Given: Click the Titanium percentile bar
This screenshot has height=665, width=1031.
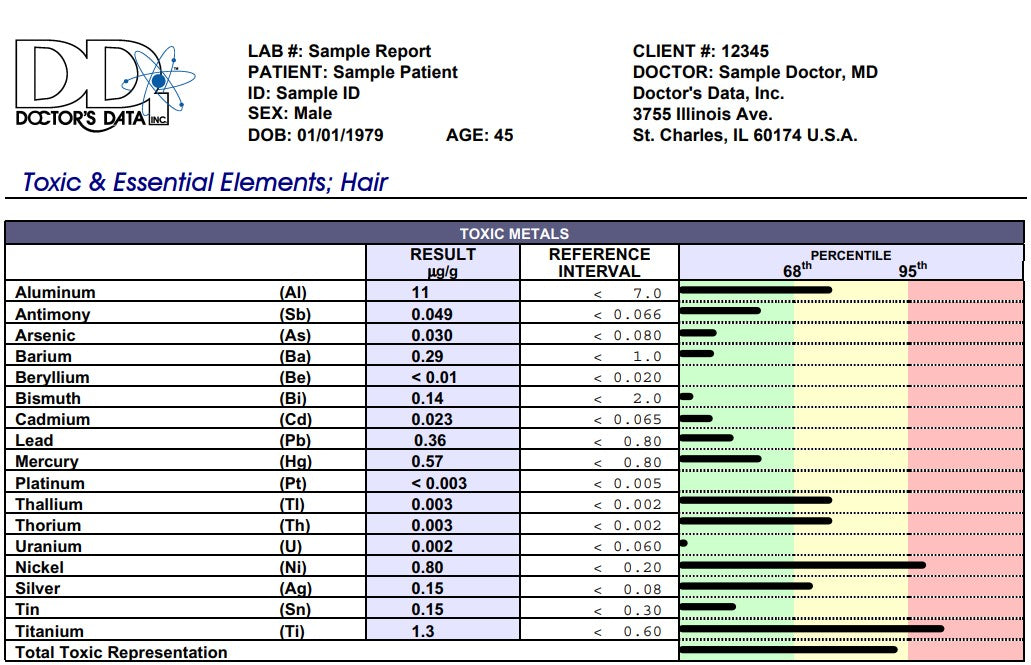Looking at the screenshot, I should (x=810, y=630).
